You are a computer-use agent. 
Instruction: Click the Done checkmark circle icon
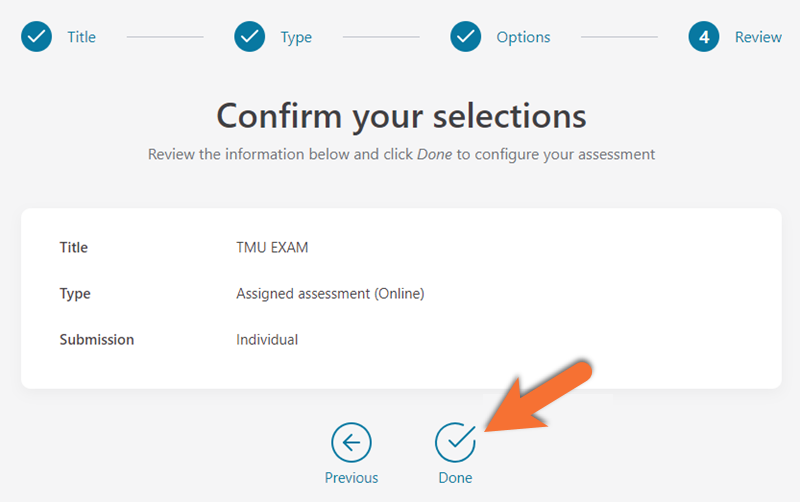click(455, 442)
